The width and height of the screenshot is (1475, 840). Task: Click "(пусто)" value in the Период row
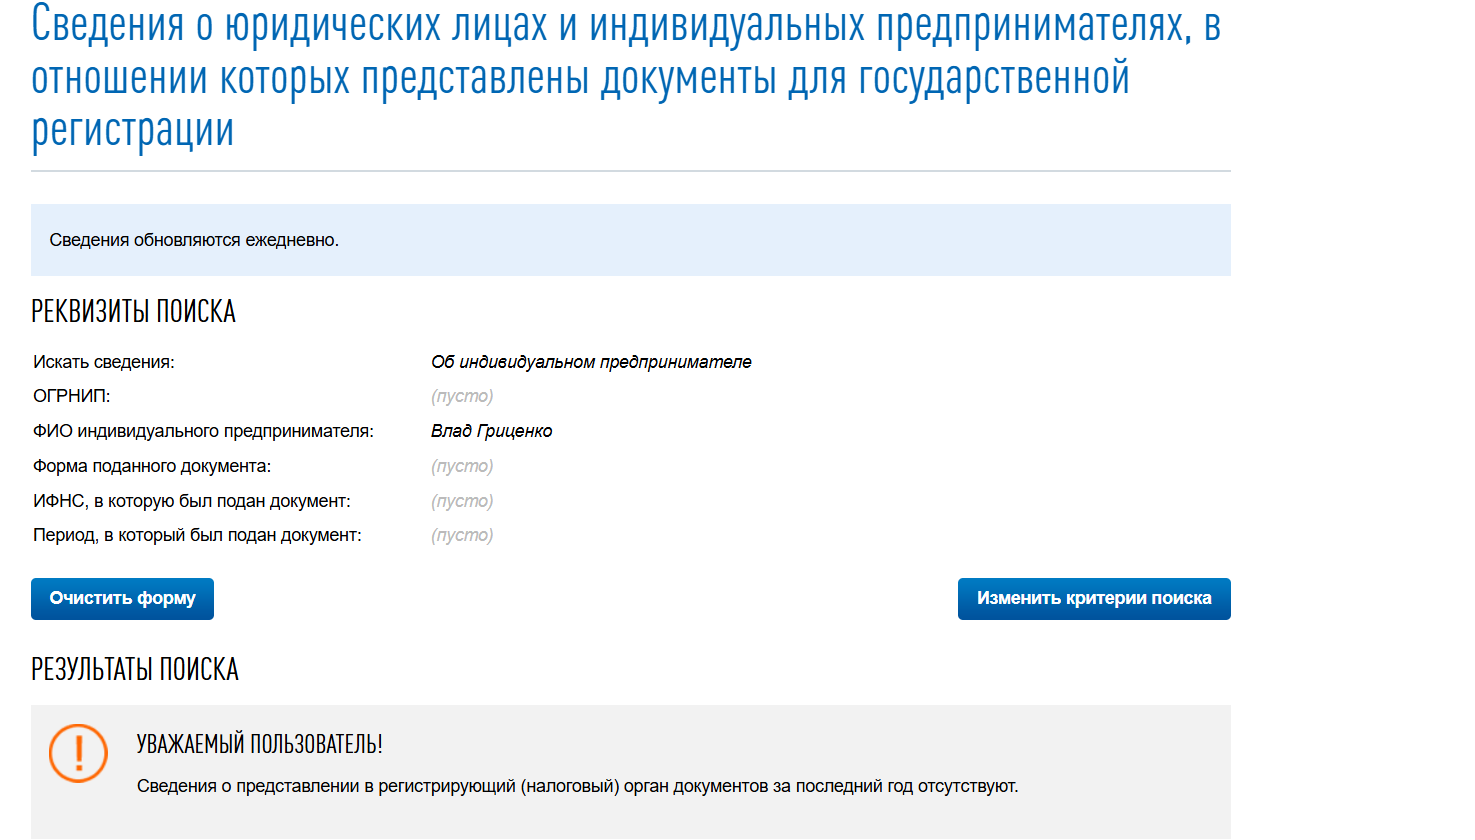(x=462, y=535)
